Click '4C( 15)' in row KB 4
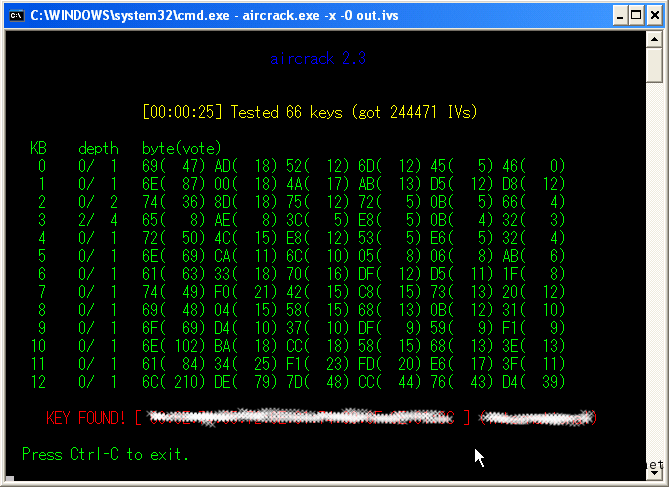Image resolution: width=669 pixels, height=487 pixels. (246, 238)
